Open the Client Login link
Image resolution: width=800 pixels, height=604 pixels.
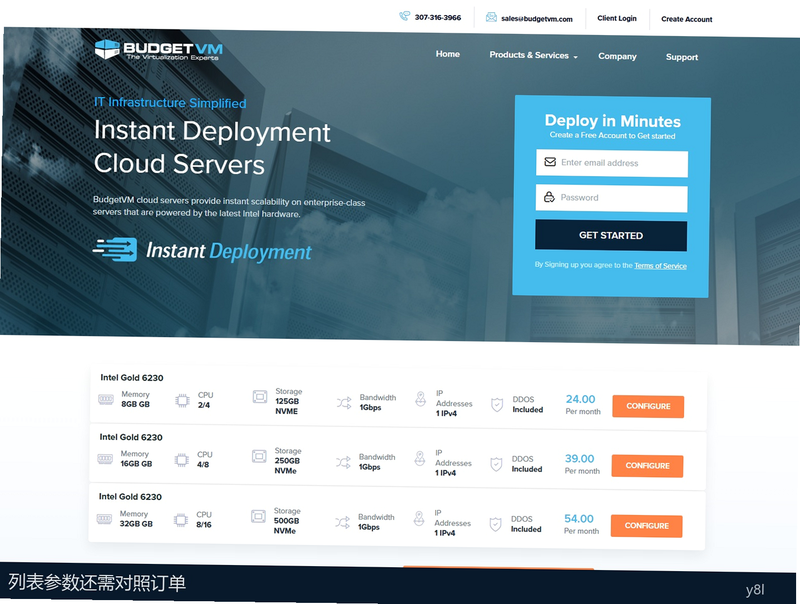click(x=617, y=18)
